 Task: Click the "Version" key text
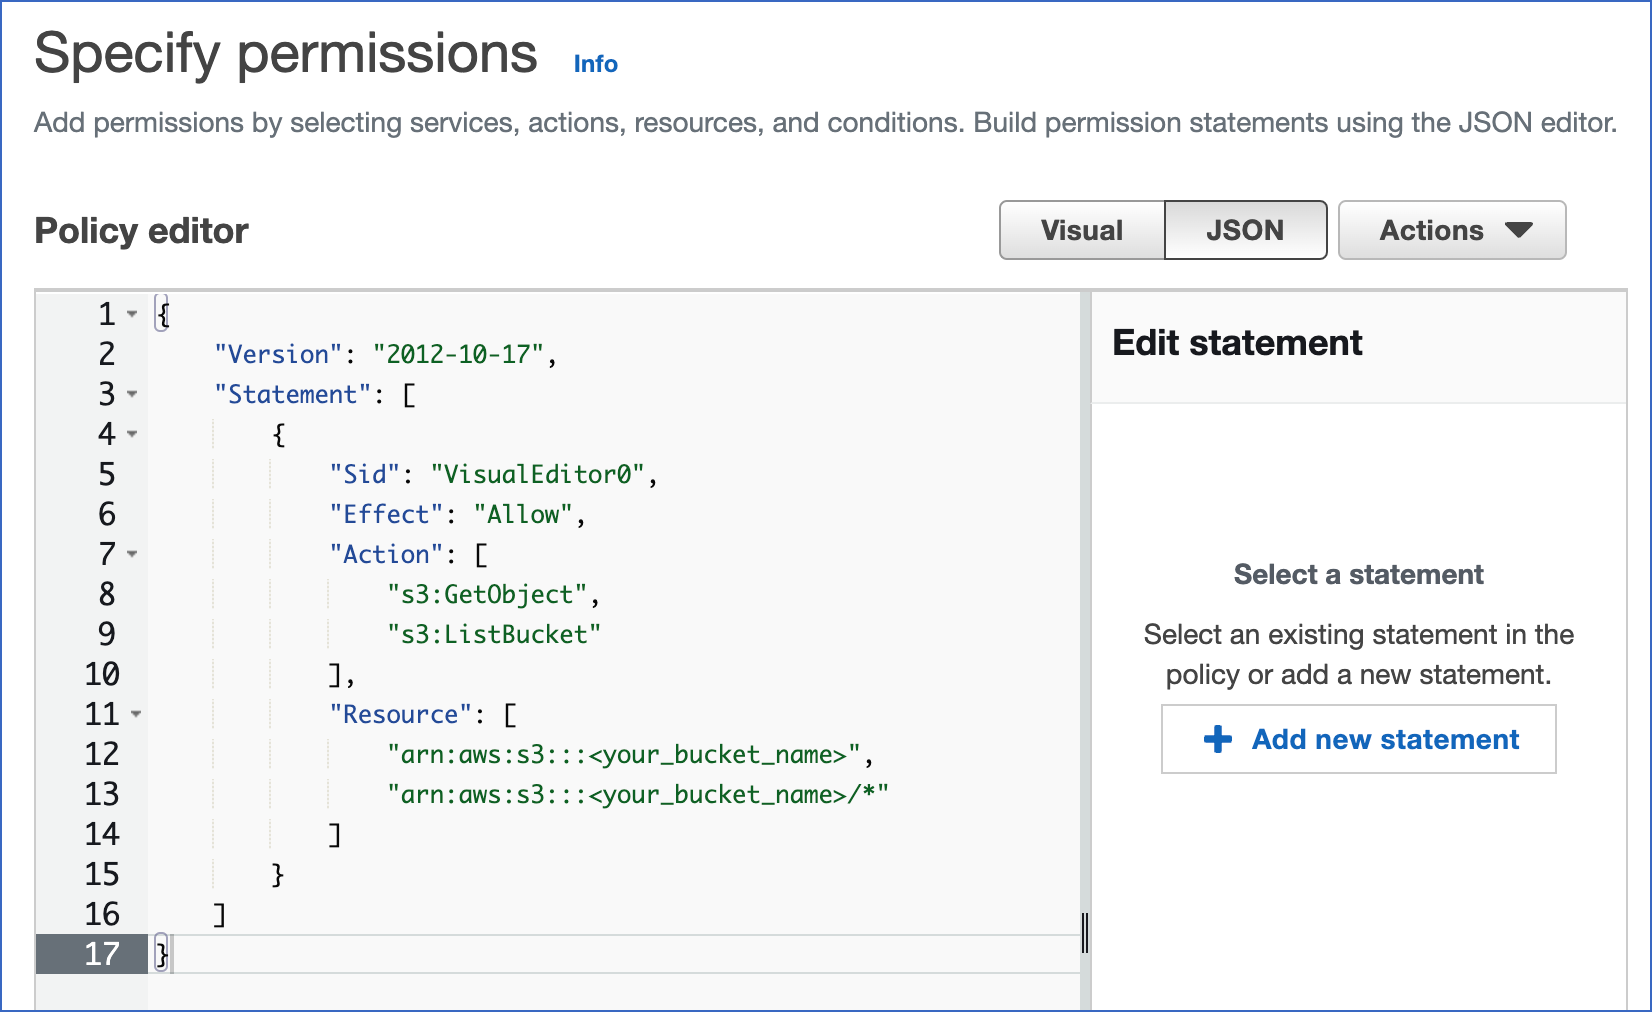(279, 354)
